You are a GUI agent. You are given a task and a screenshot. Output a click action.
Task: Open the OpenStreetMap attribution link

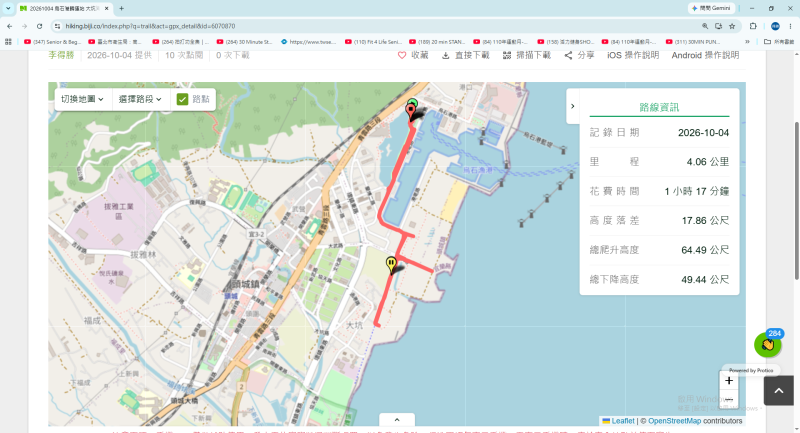click(674, 421)
